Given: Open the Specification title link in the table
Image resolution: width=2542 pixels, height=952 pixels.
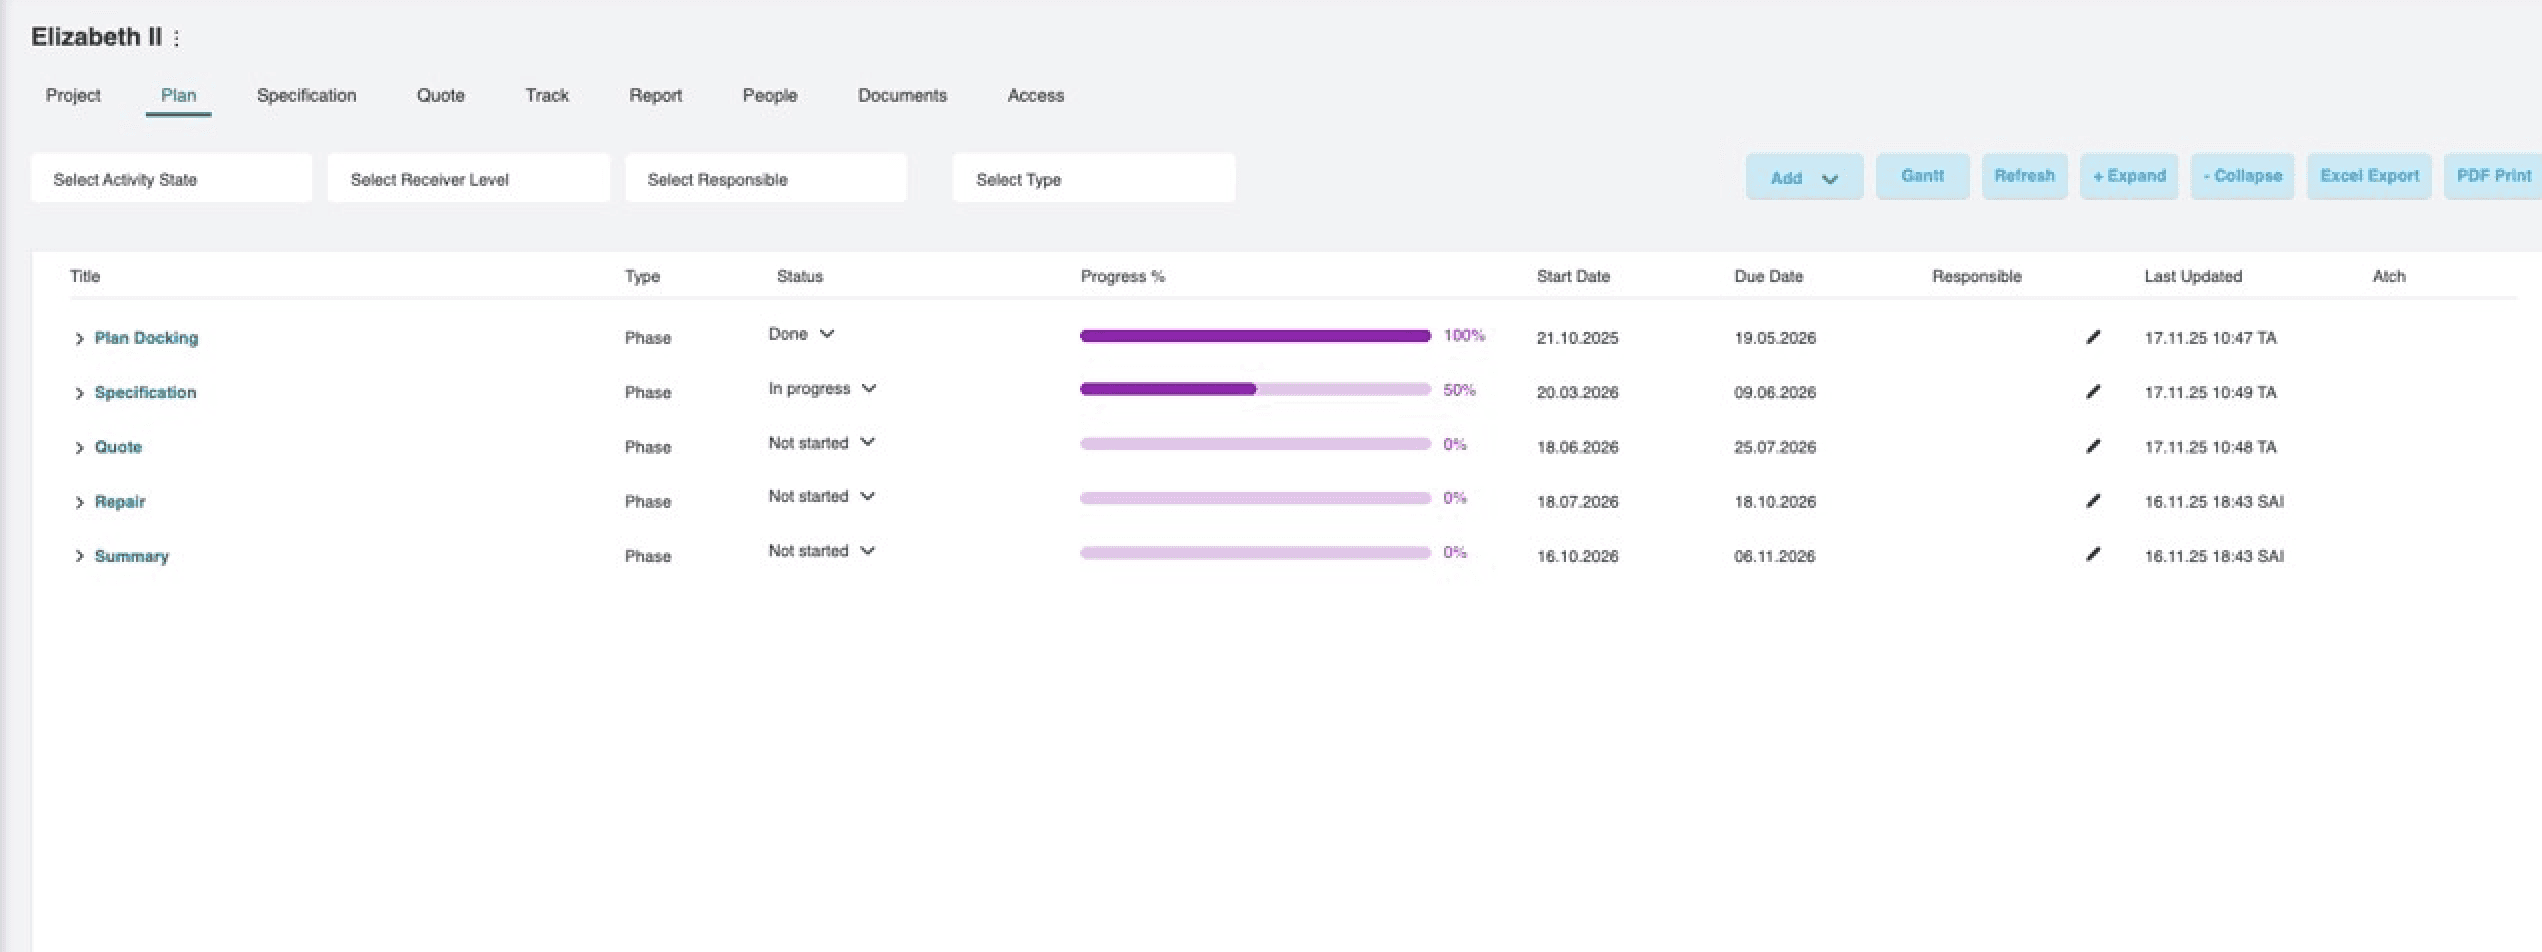Looking at the screenshot, I should click(x=145, y=392).
